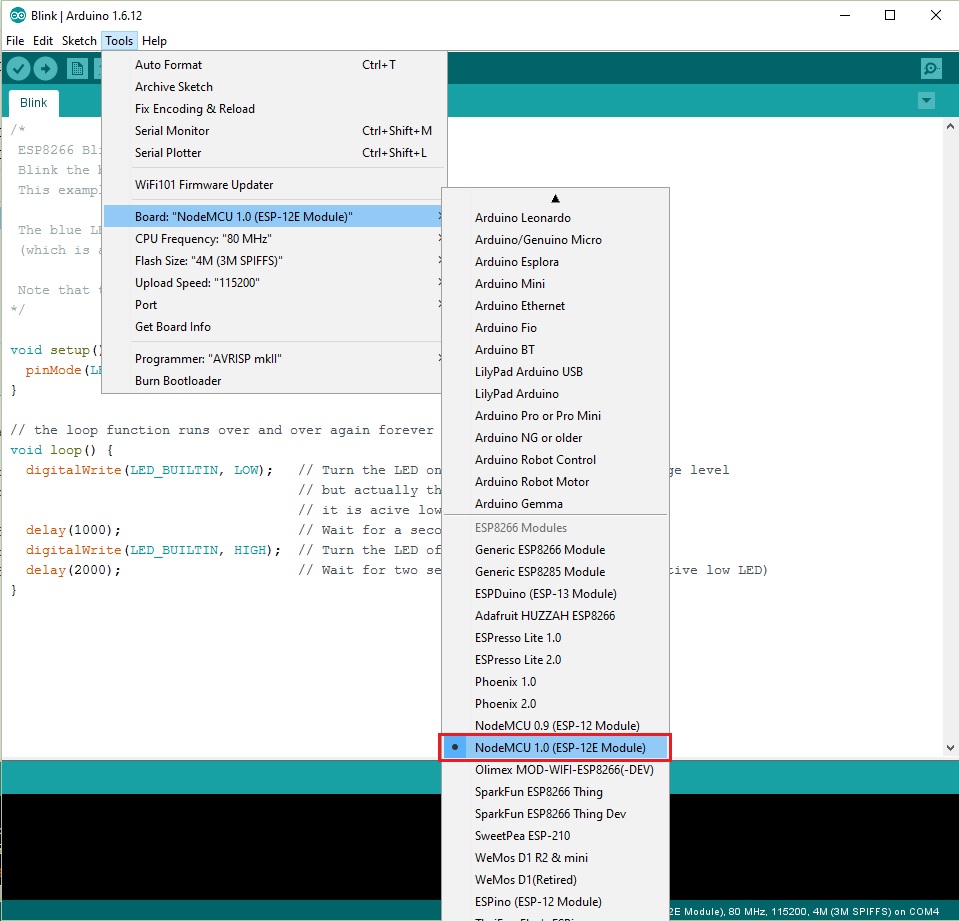959x921 pixels.
Task: Select NodeMCU 0.9 (ESP-12 Module)
Action: [x=555, y=726]
